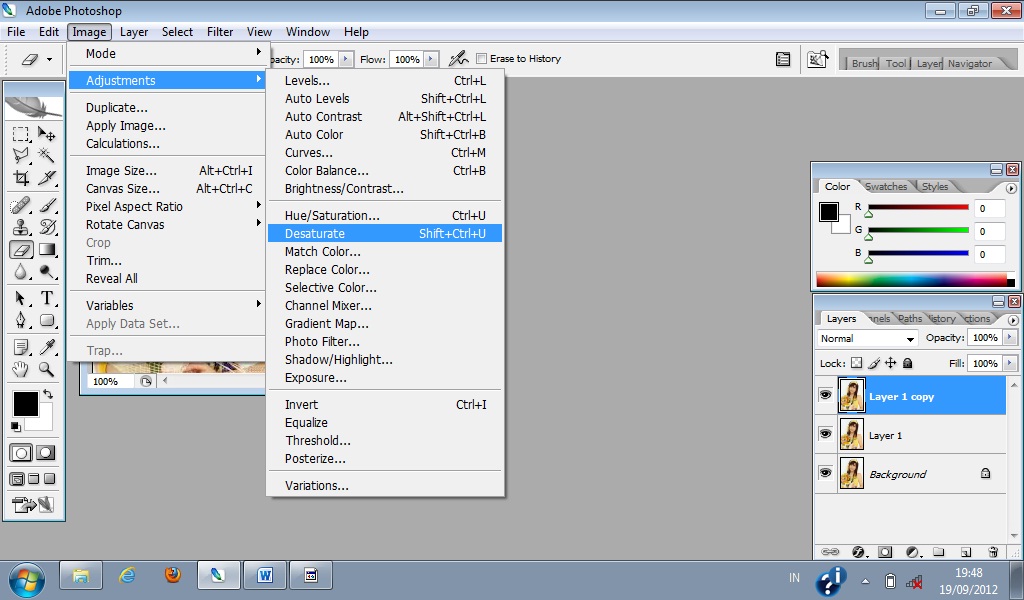Open the eraser Flow slider arrow
This screenshot has height=600, width=1024.
(x=430, y=59)
